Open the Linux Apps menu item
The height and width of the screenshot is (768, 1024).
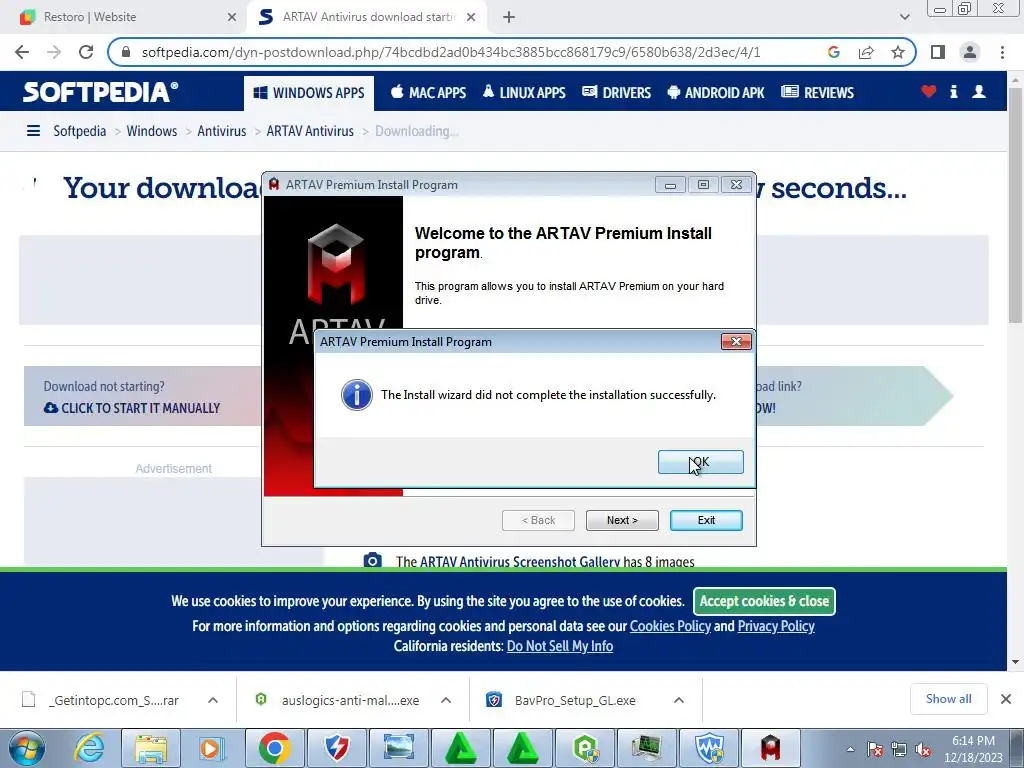pos(524,93)
